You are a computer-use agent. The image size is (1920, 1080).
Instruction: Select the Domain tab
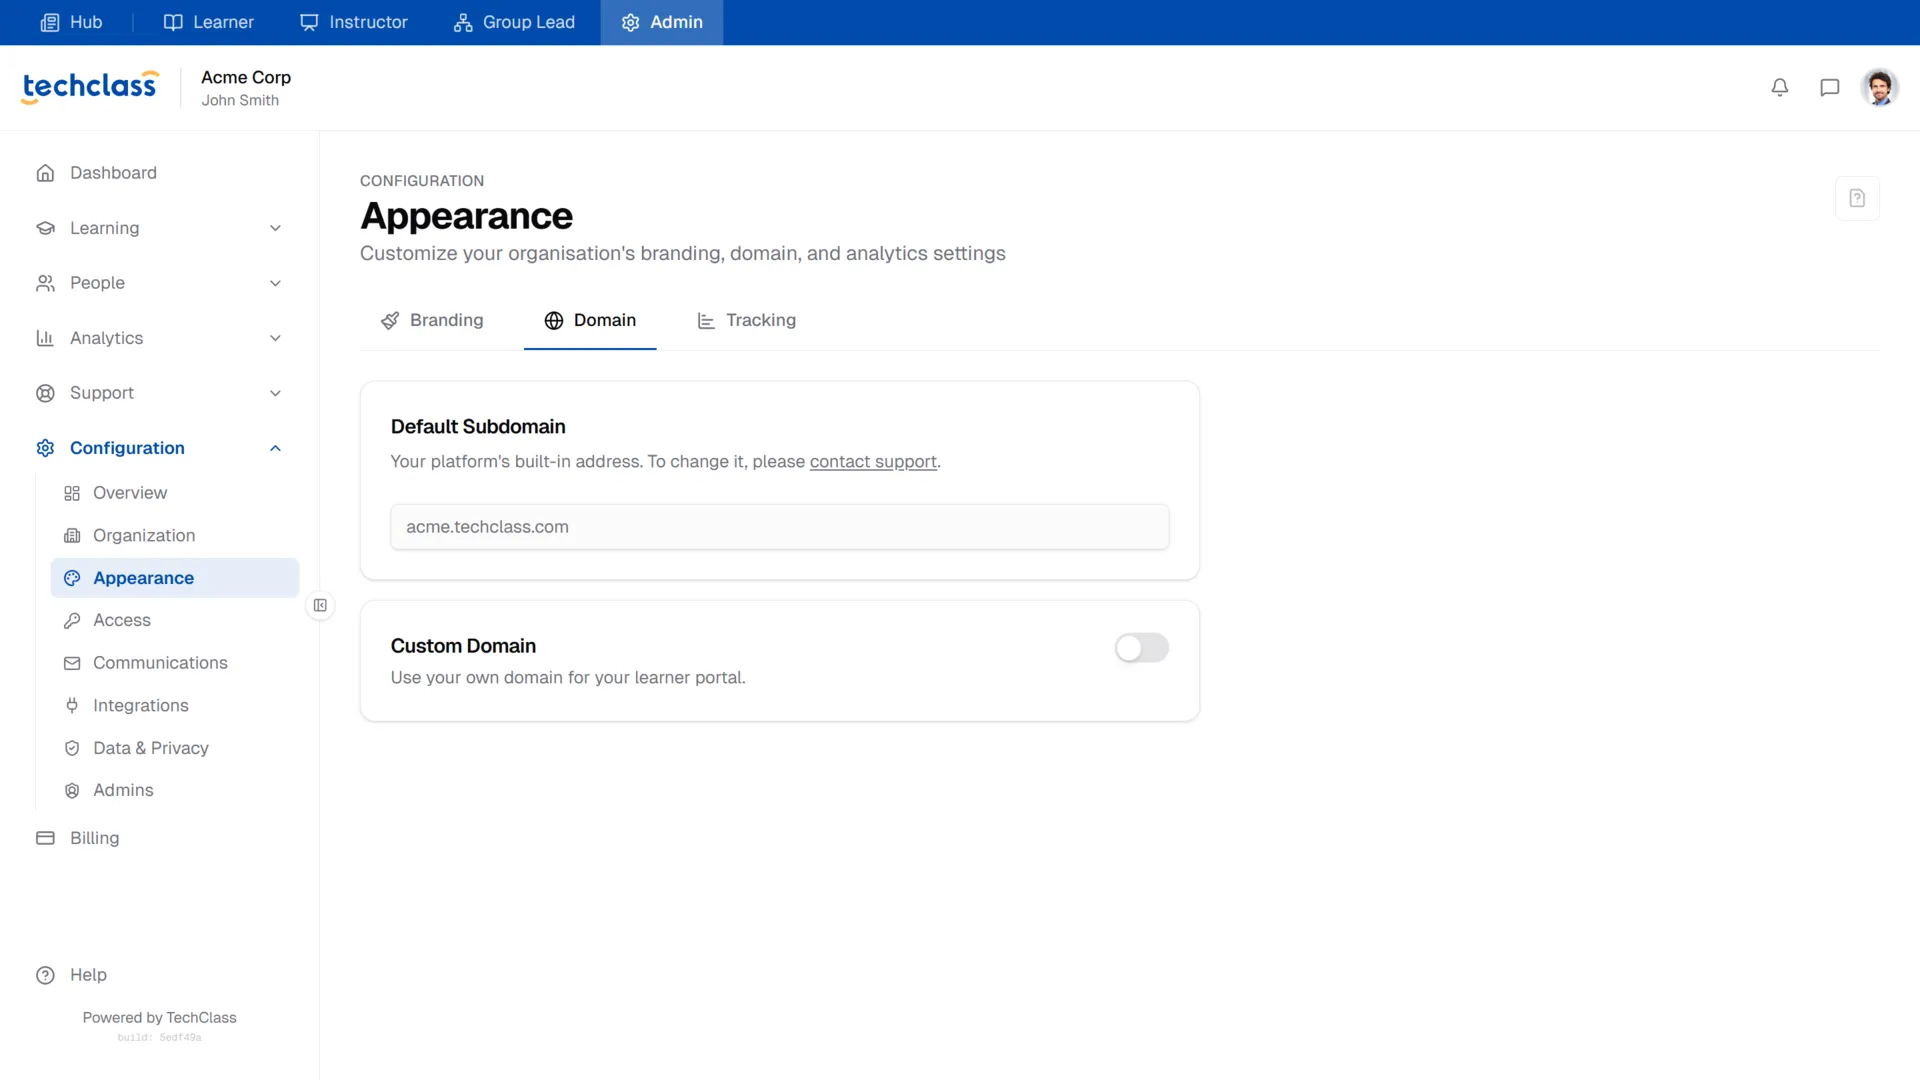(x=590, y=321)
